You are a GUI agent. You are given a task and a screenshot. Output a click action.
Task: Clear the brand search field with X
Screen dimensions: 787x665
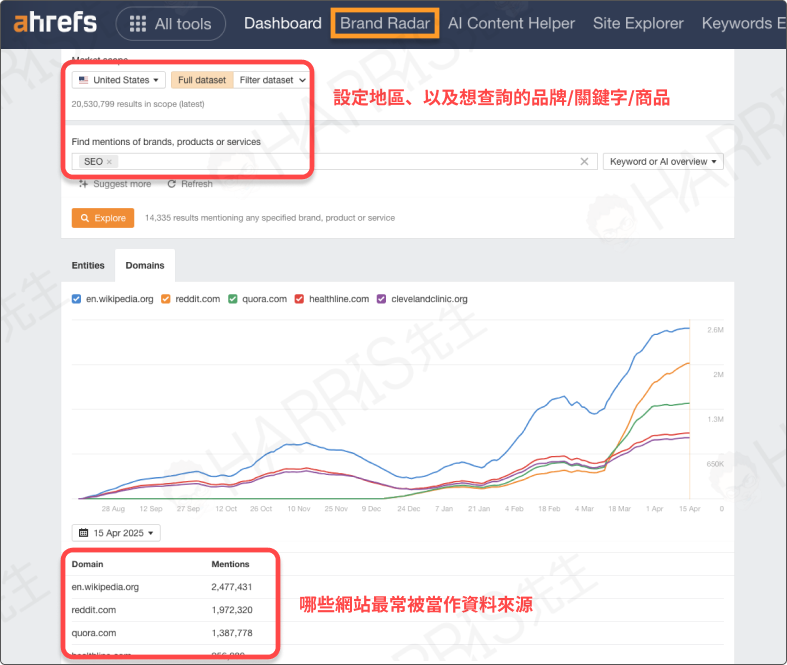584,162
